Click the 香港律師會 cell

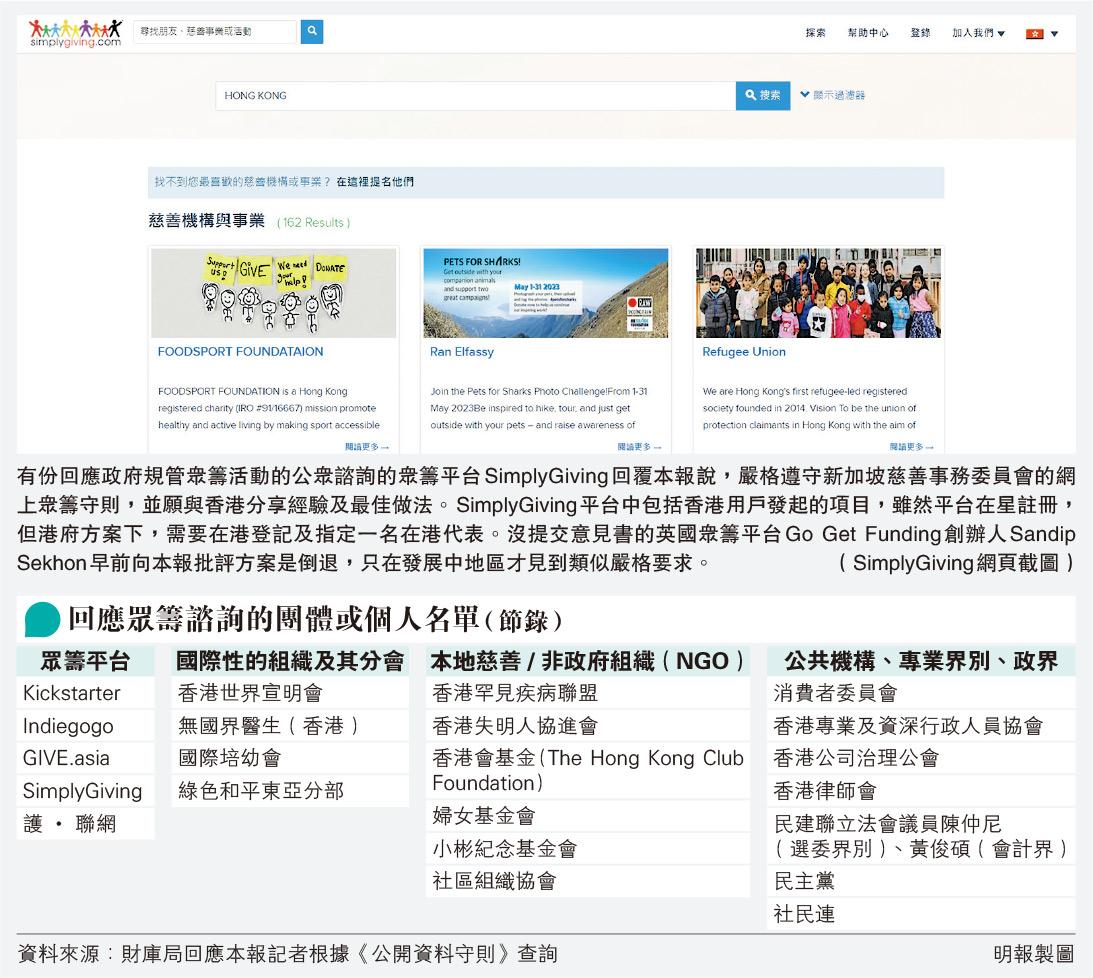coord(921,790)
